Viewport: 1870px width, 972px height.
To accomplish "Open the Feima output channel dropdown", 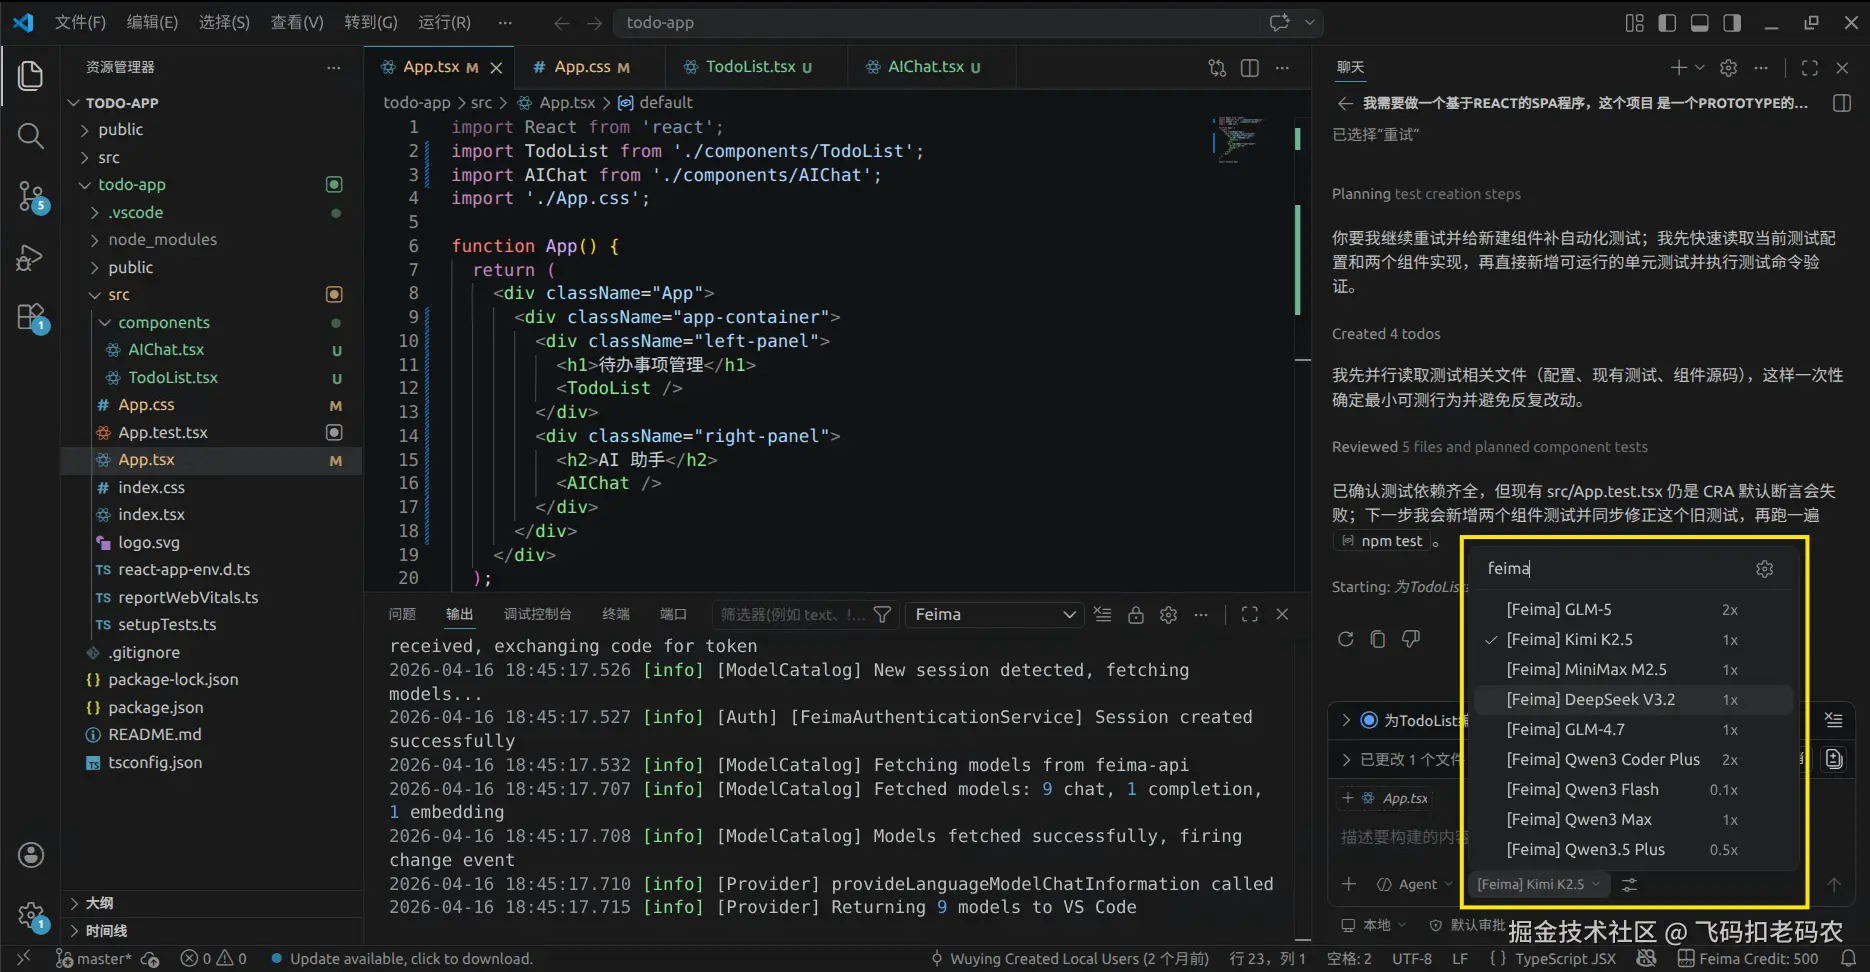I will 994,615.
